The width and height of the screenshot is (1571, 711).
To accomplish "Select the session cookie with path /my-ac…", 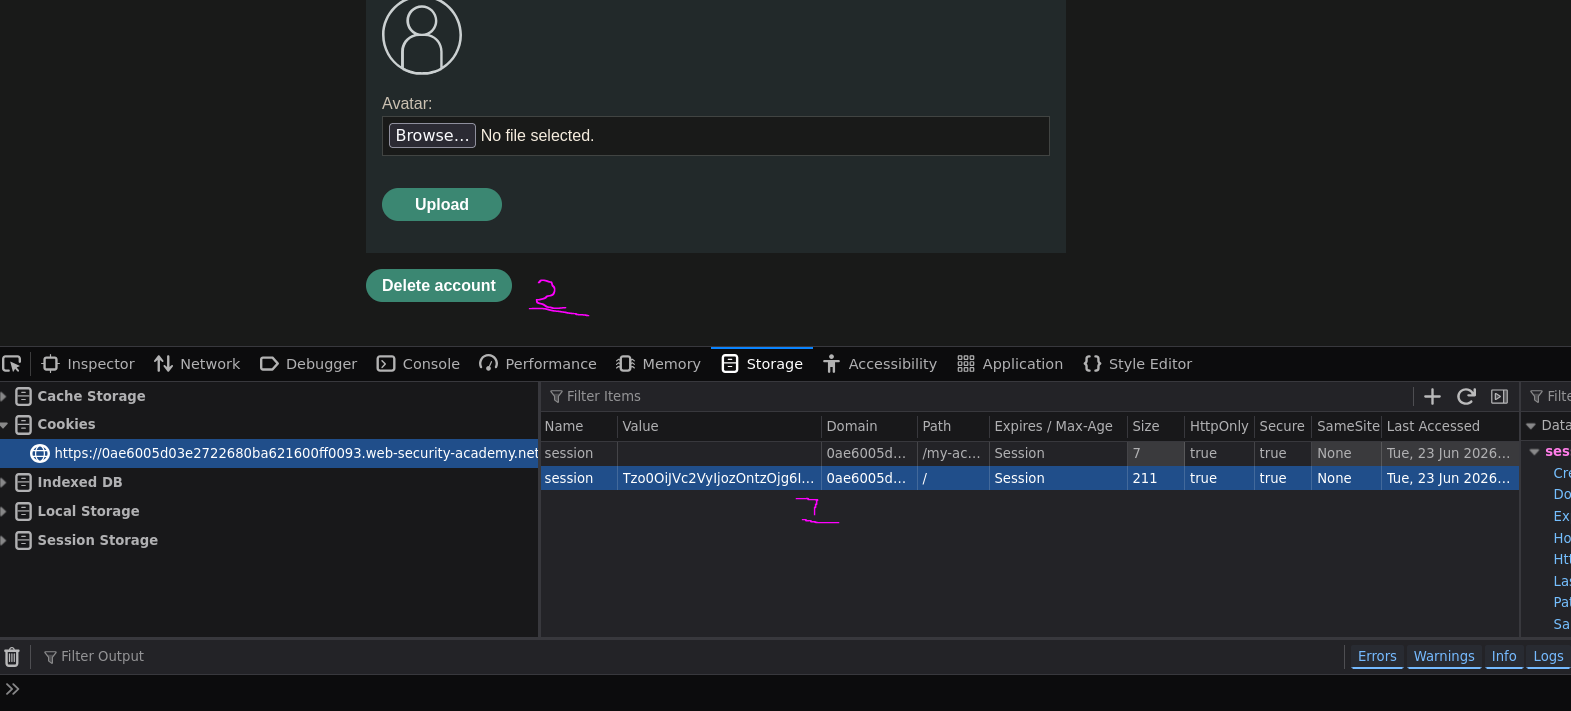I will pos(1030,453).
